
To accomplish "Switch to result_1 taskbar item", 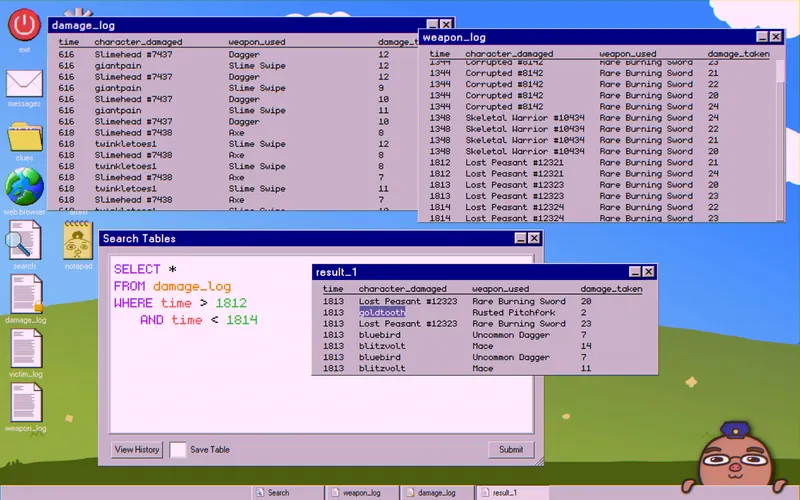I will tap(512, 493).
